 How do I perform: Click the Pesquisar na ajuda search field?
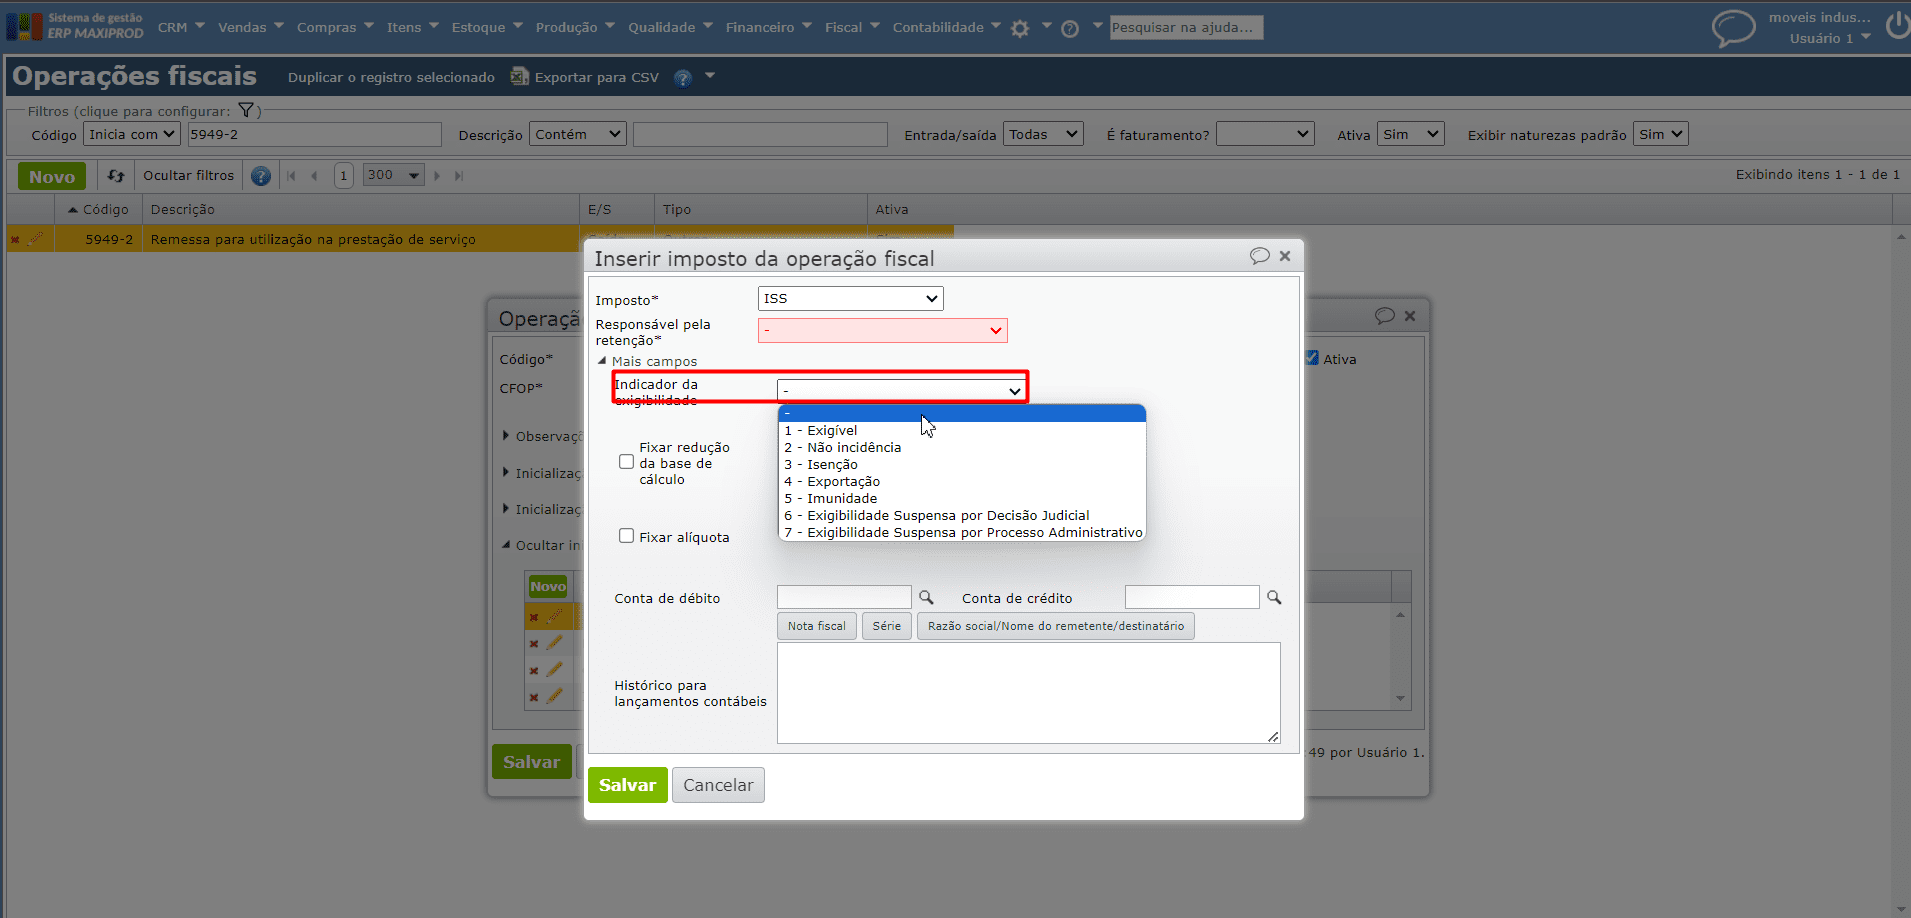[1186, 28]
